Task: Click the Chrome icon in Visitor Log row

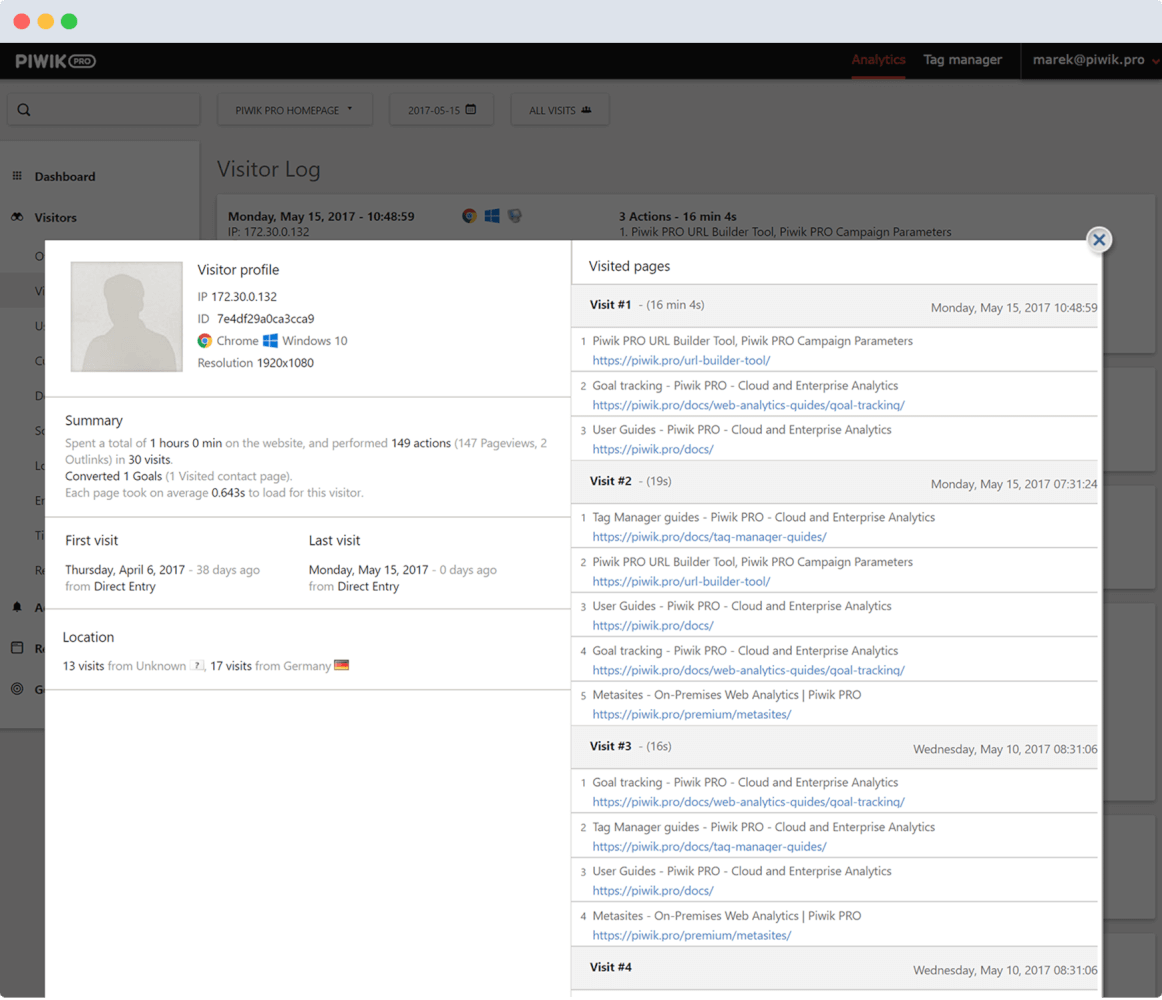Action: (x=469, y=216)
